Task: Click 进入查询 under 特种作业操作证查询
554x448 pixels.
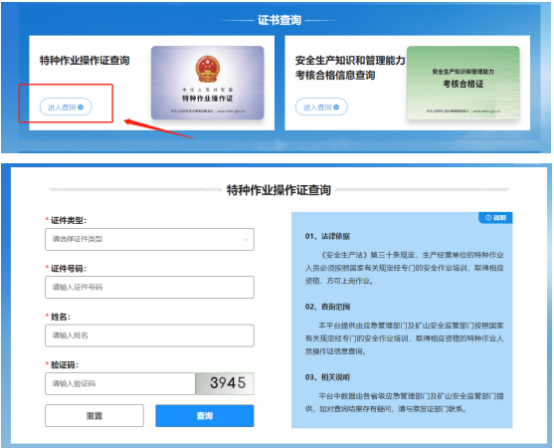Action: pos(66,107)
